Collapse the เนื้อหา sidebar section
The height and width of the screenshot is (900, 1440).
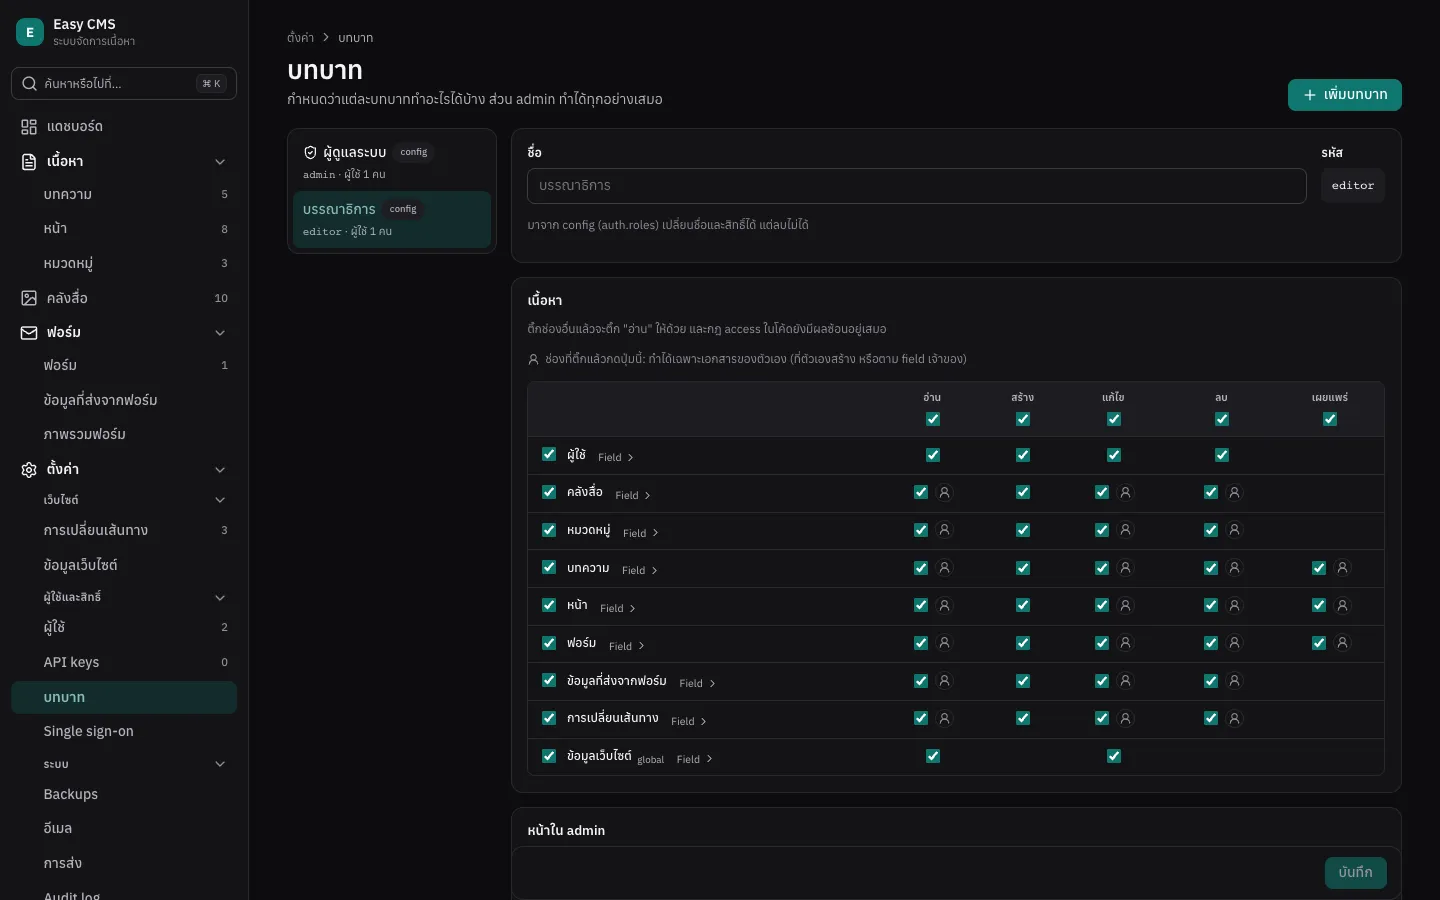[220, 162]
